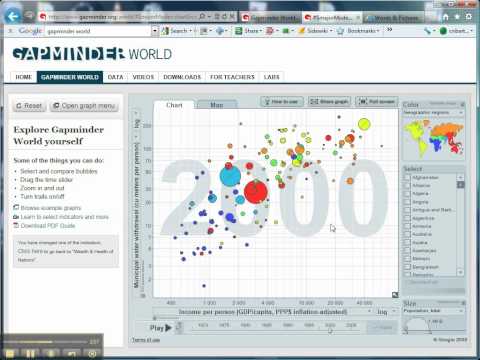Open the DATA navigation tab
Screen dimensions: 480x360
click(x=115, y=77)
